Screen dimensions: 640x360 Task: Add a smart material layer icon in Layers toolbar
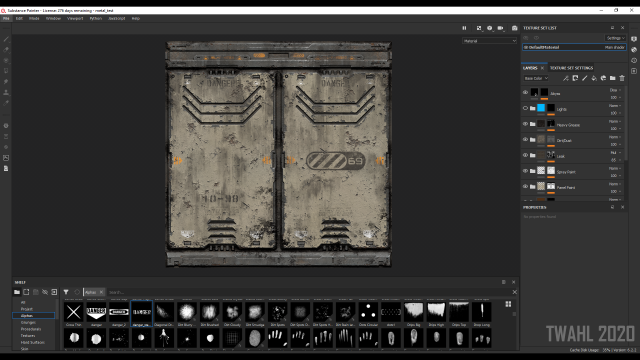(603, 78)
